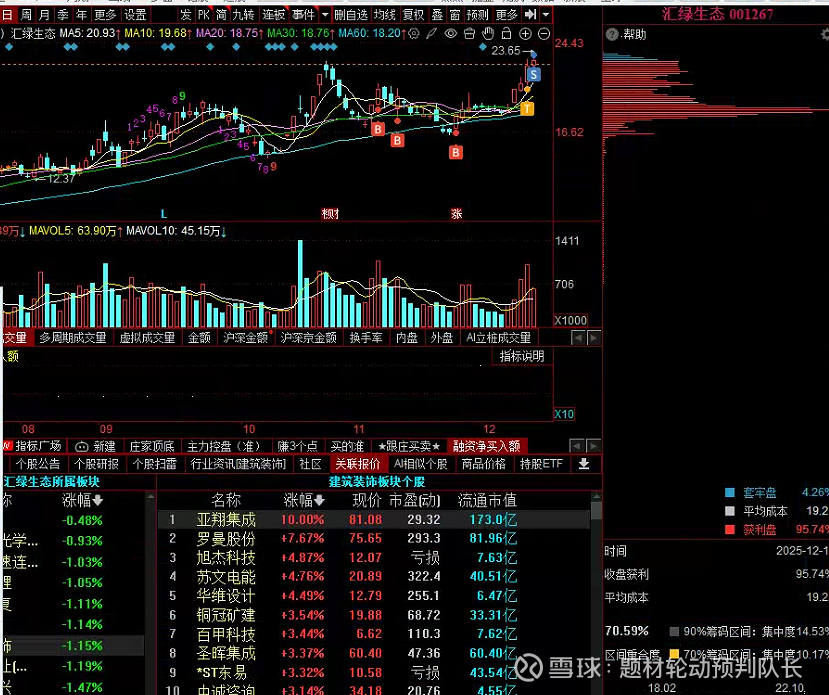Click the 市盈(动) column header

(x=415, y=500)
